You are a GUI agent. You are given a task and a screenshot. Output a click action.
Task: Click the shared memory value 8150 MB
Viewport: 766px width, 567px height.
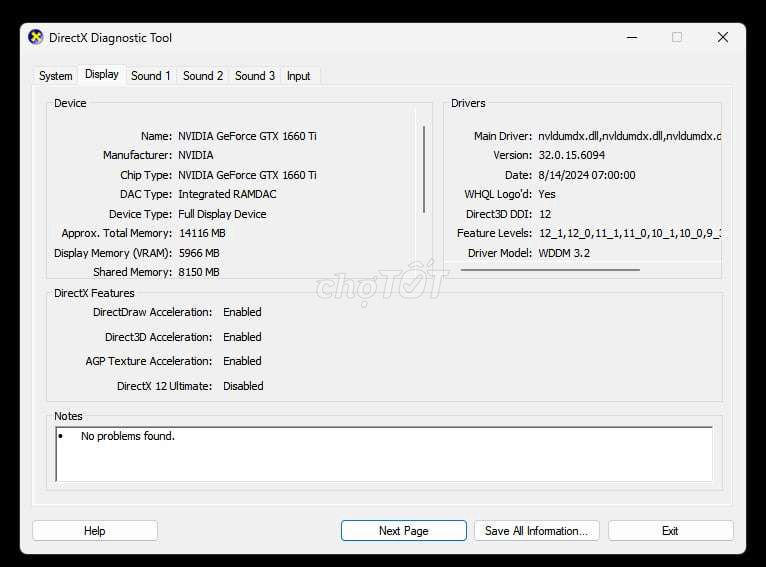point(199,272)
